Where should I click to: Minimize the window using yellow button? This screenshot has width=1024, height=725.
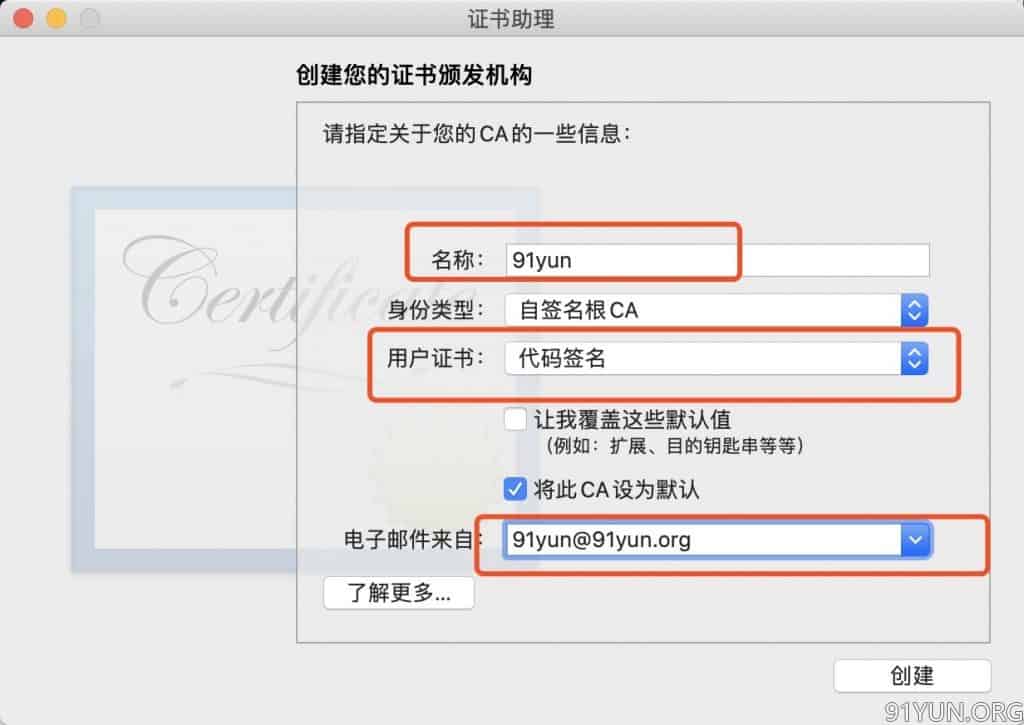57,18
